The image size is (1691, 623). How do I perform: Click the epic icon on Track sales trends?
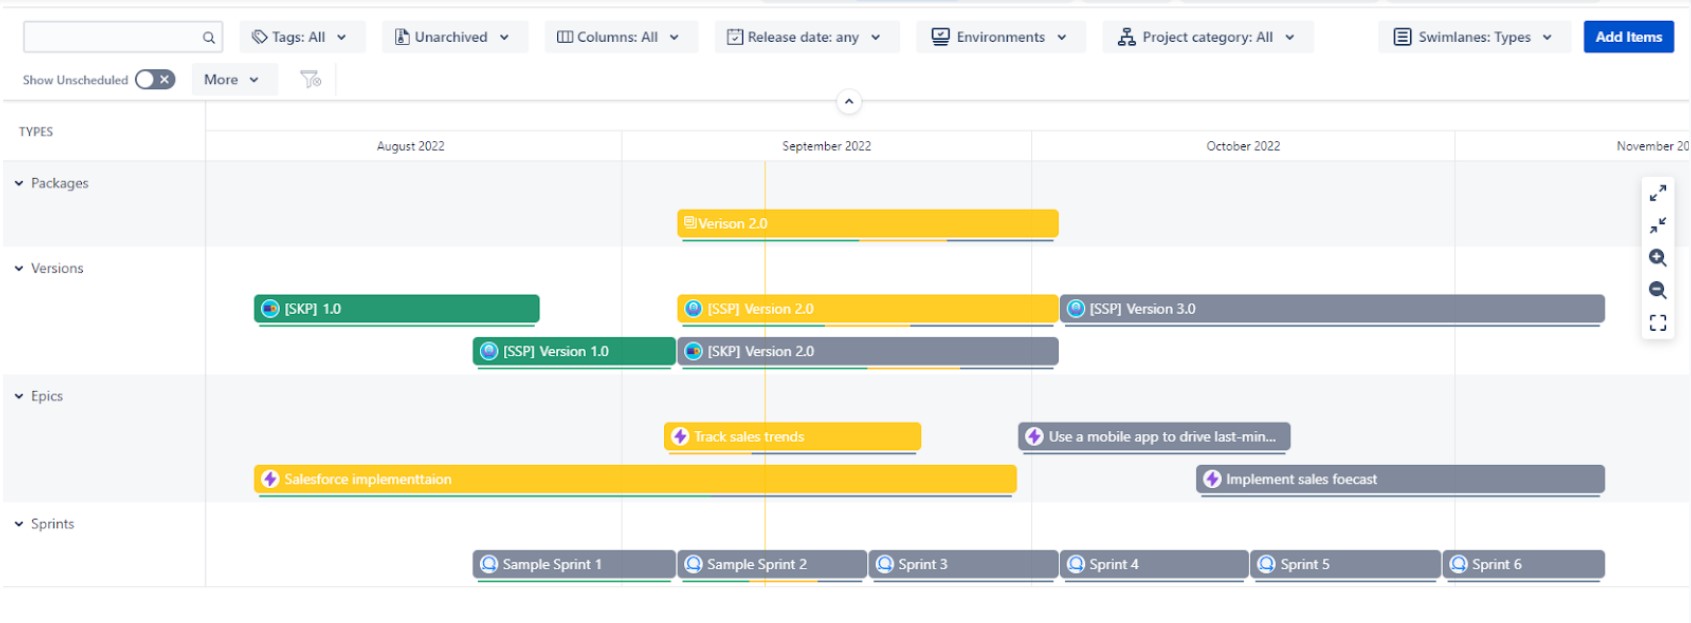click(681, 437)
